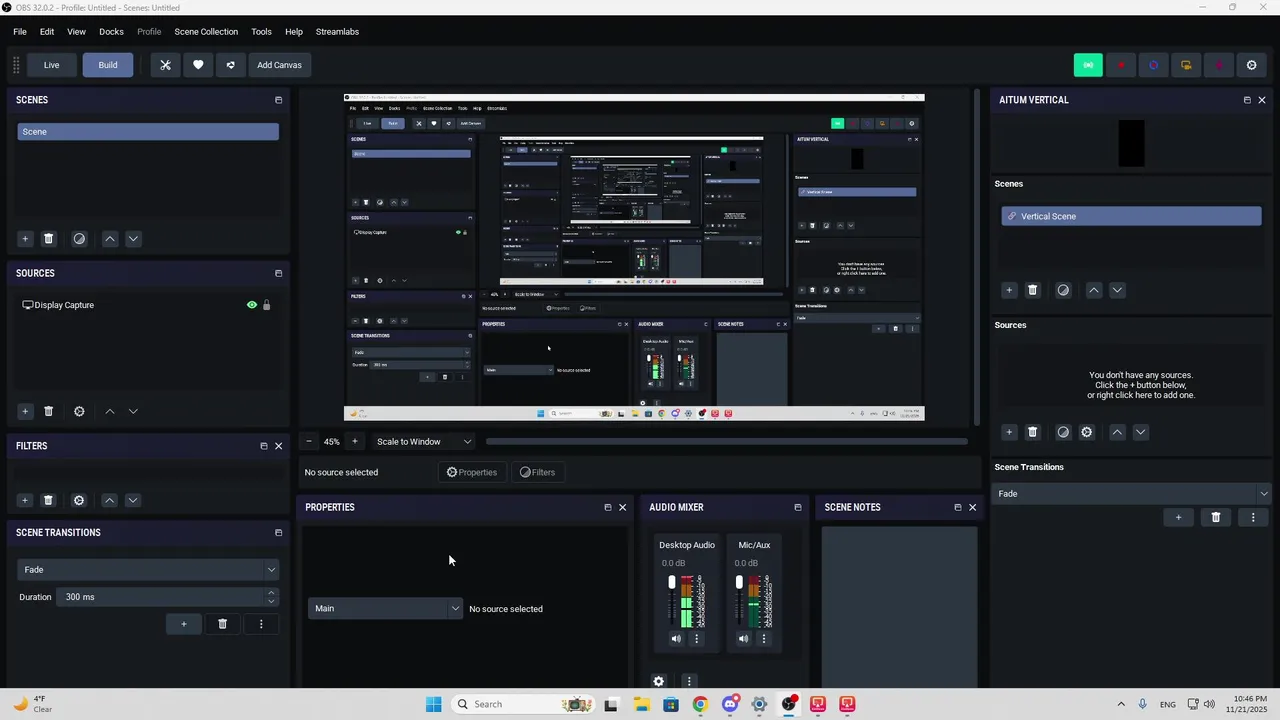Show hidden tray icons chevron
1280x720 pixels.
1121,704
